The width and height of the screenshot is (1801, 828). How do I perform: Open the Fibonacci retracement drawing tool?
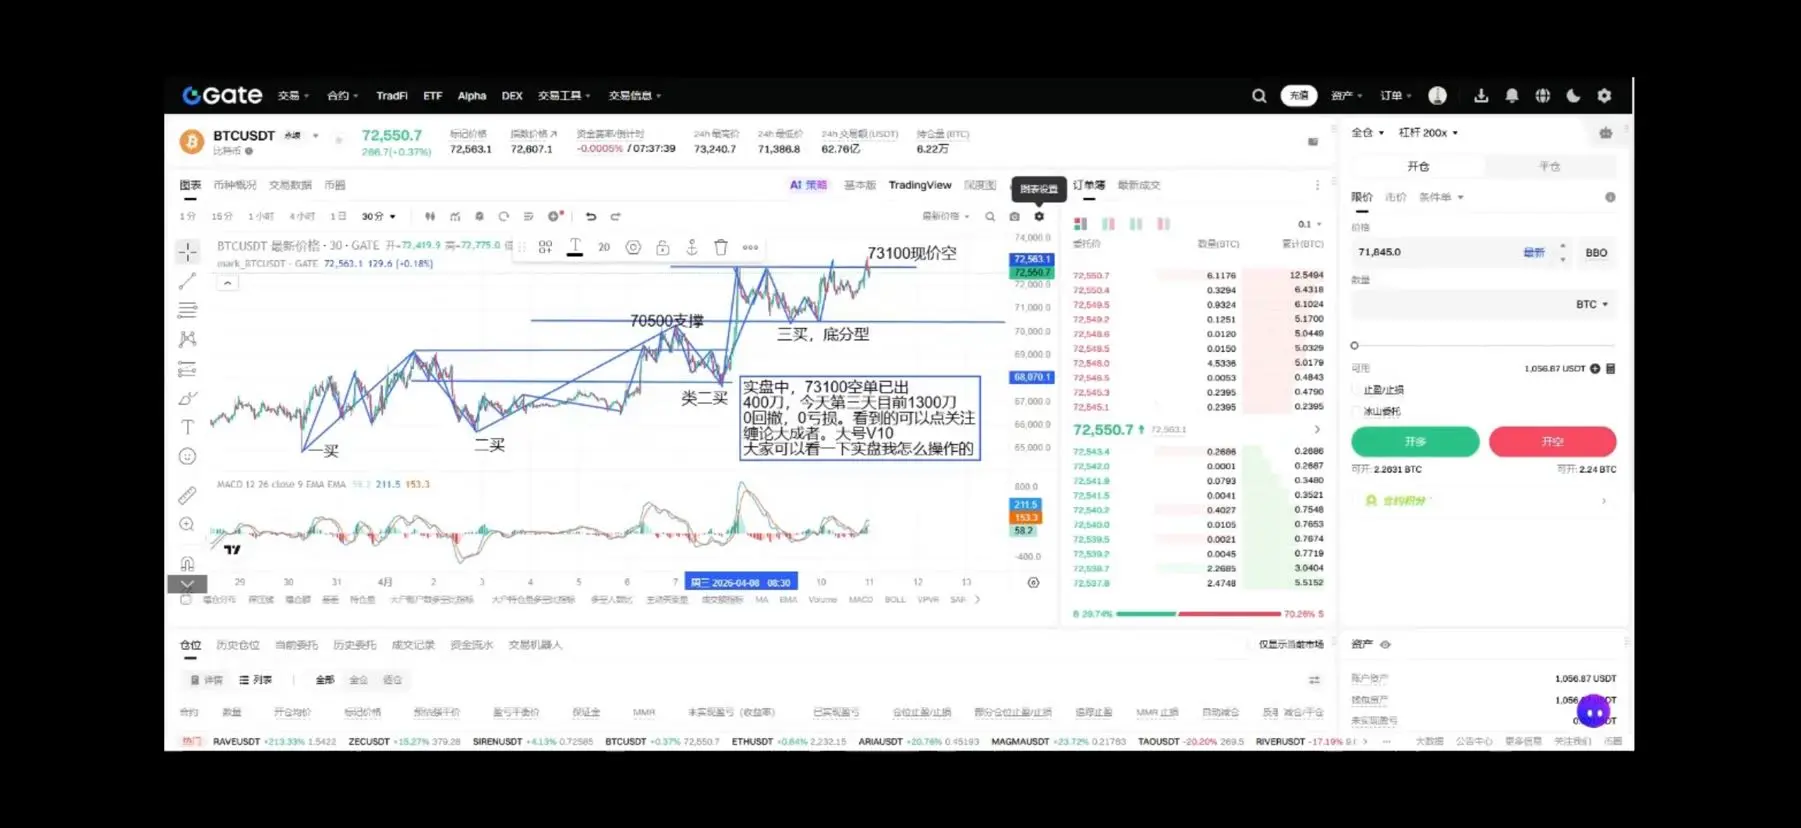(187, 311)
